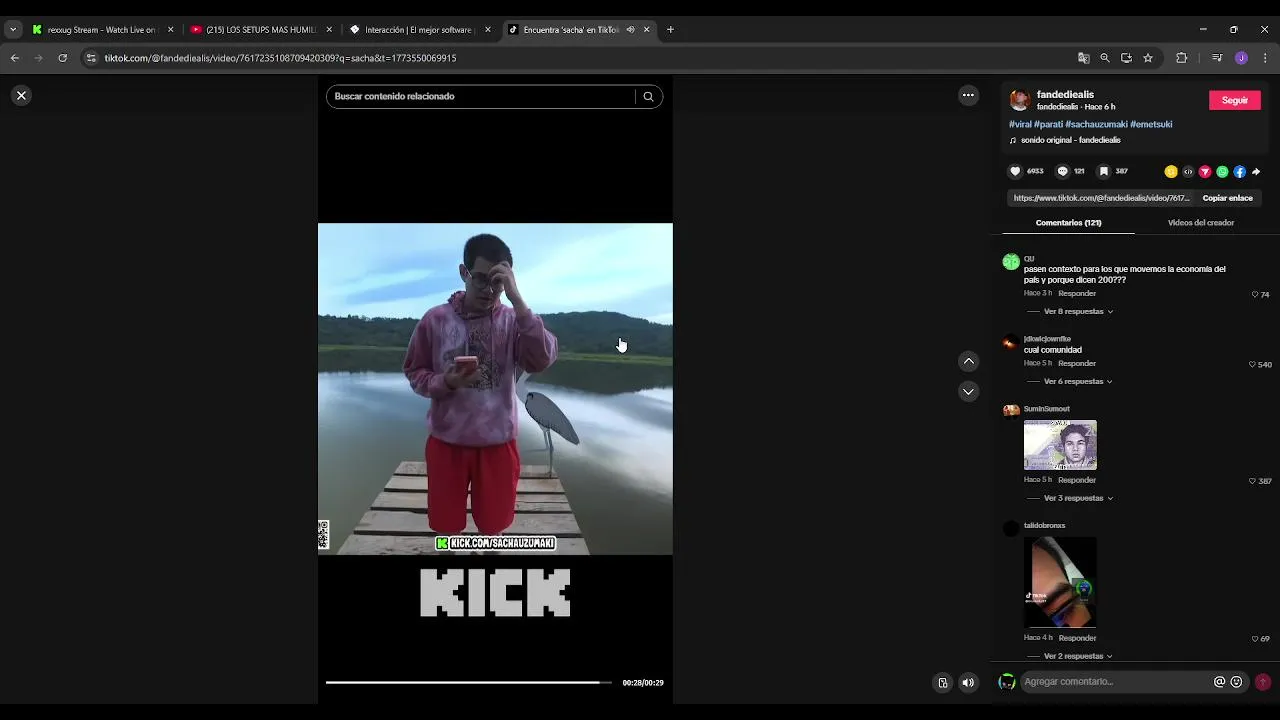1280x720 pixels.
Task: Open the emoji picker
Action: [x=1236, y=682]
